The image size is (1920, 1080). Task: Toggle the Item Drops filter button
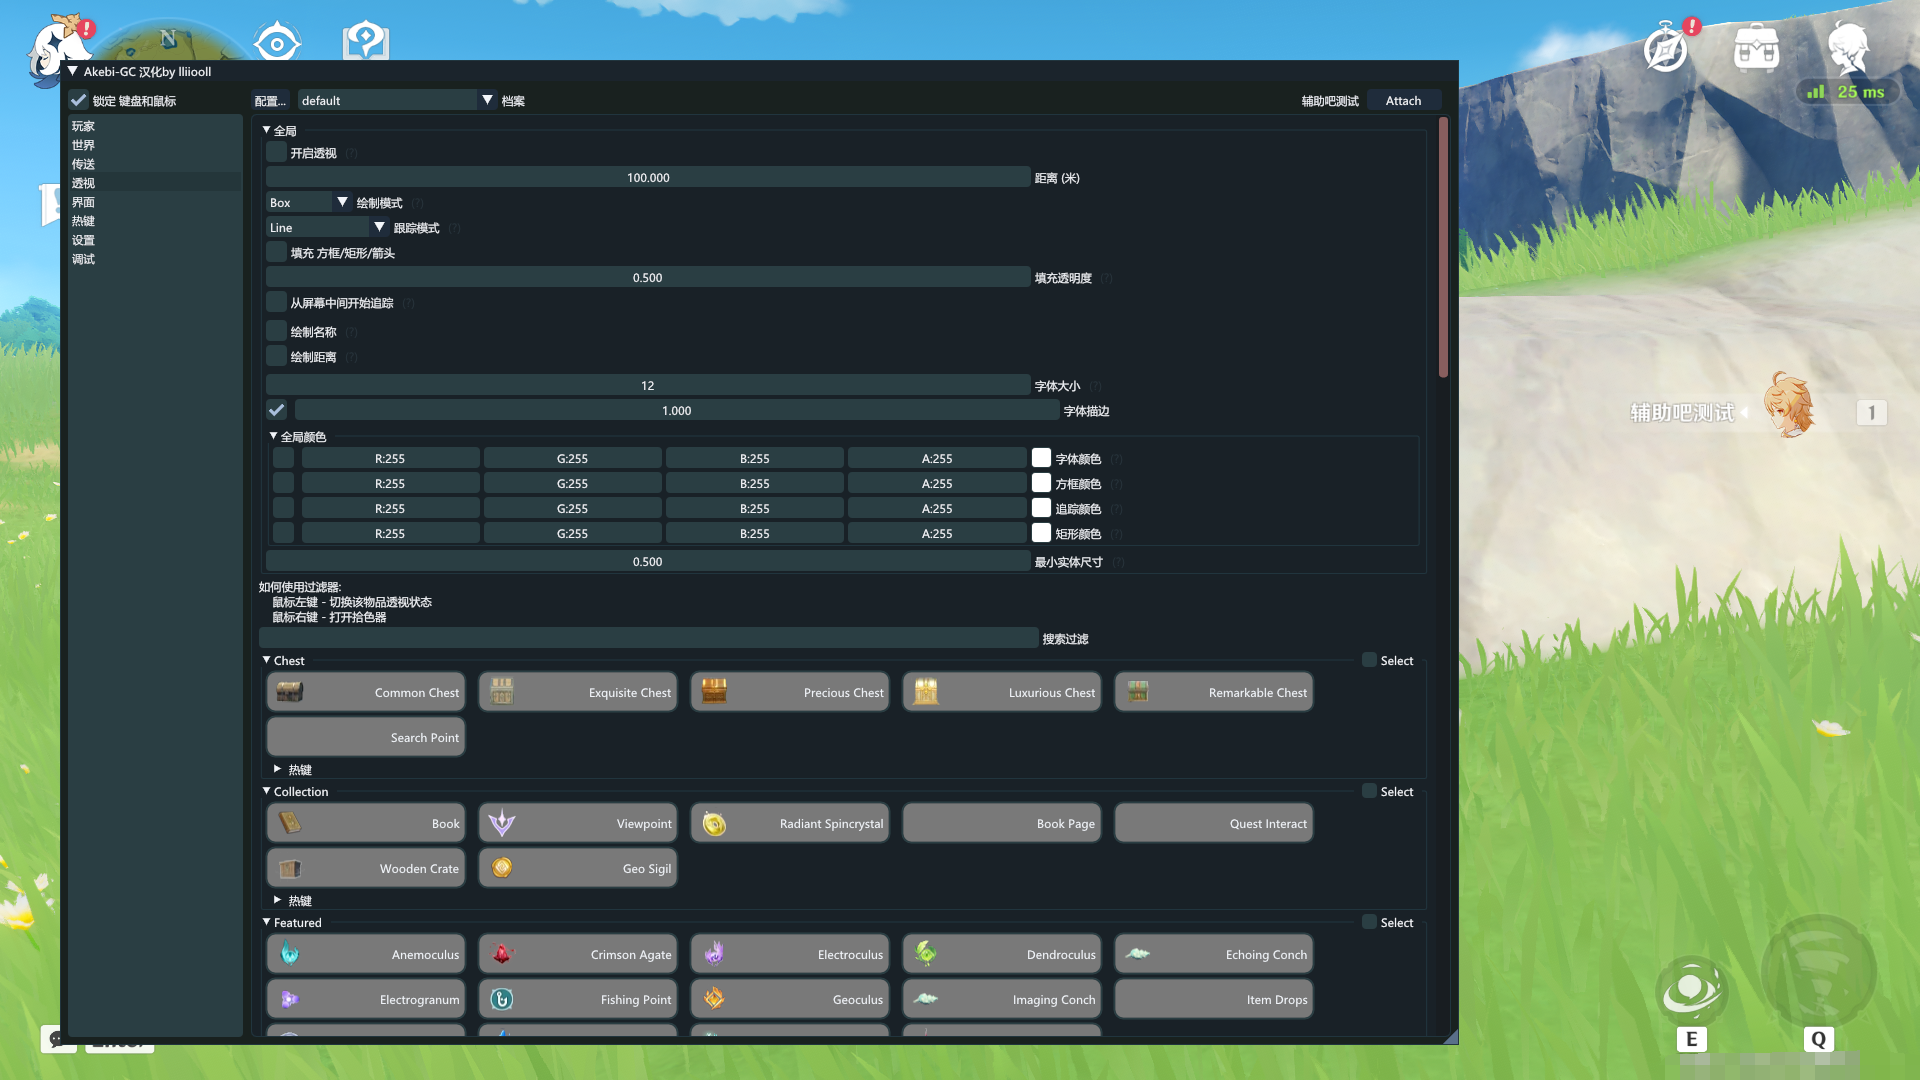[x=1214, y=999]
